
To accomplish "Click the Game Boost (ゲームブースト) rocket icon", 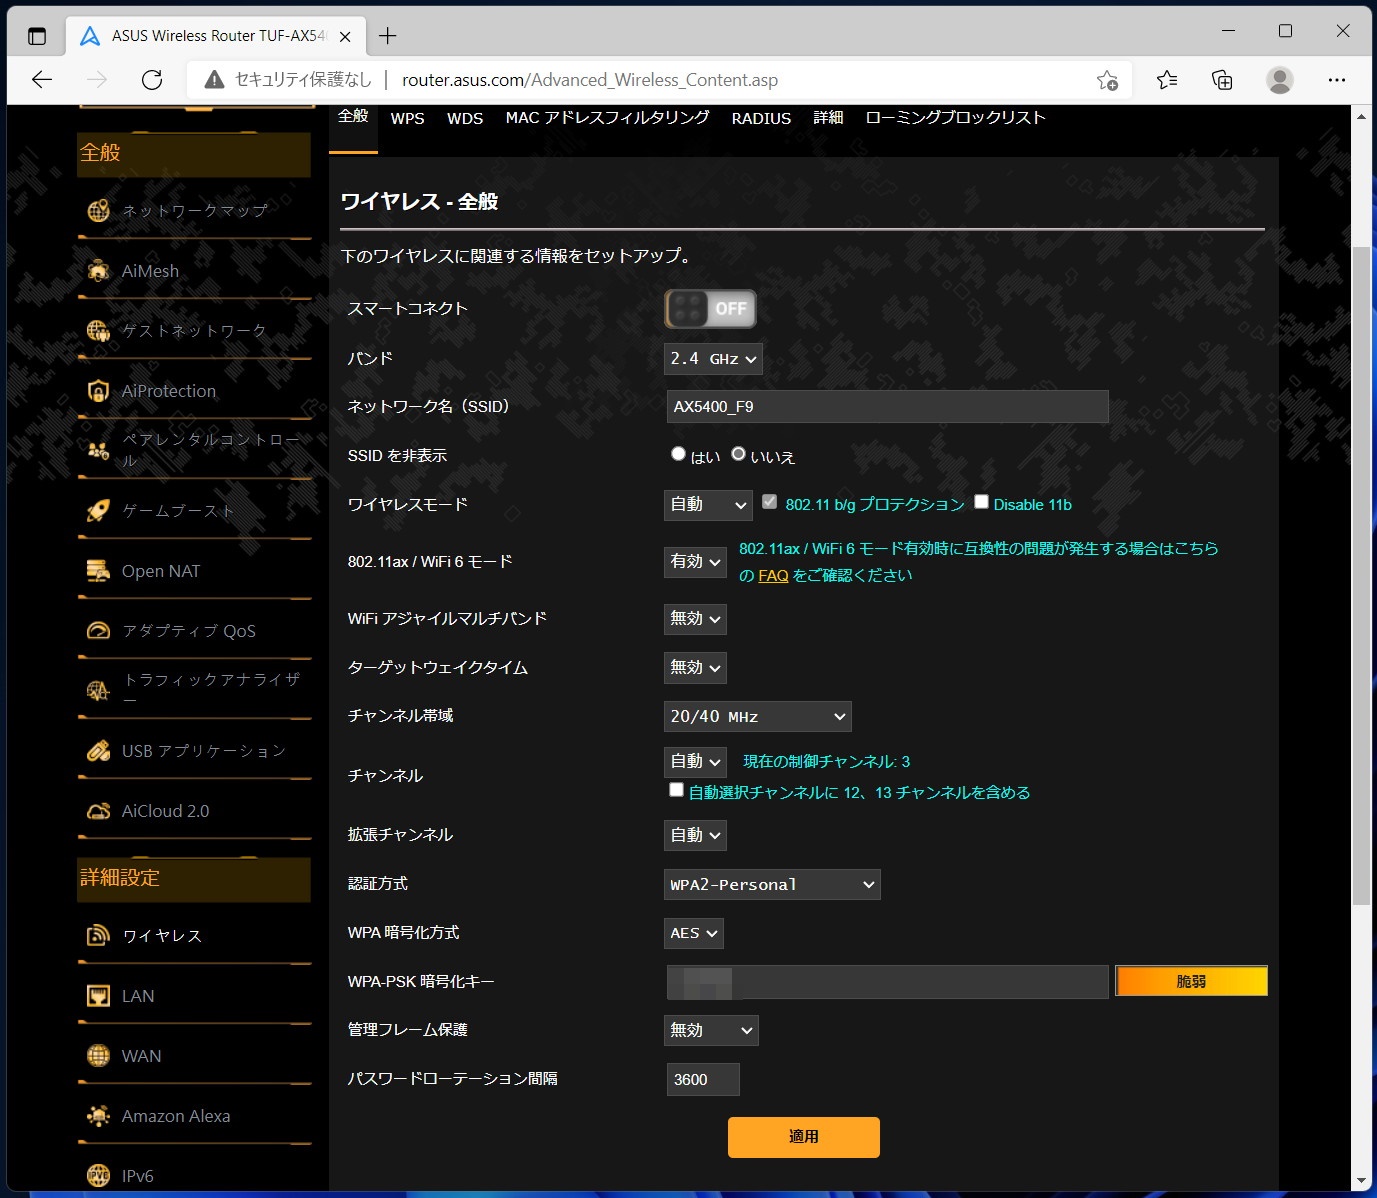I will tap(98, 511).
